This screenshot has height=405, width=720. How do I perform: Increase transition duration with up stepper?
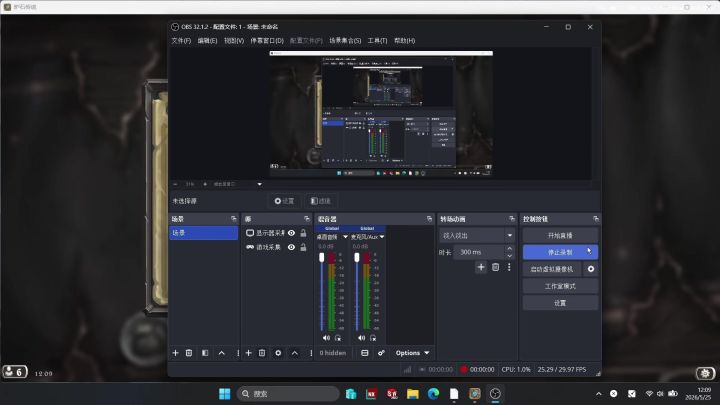[509, 248]
